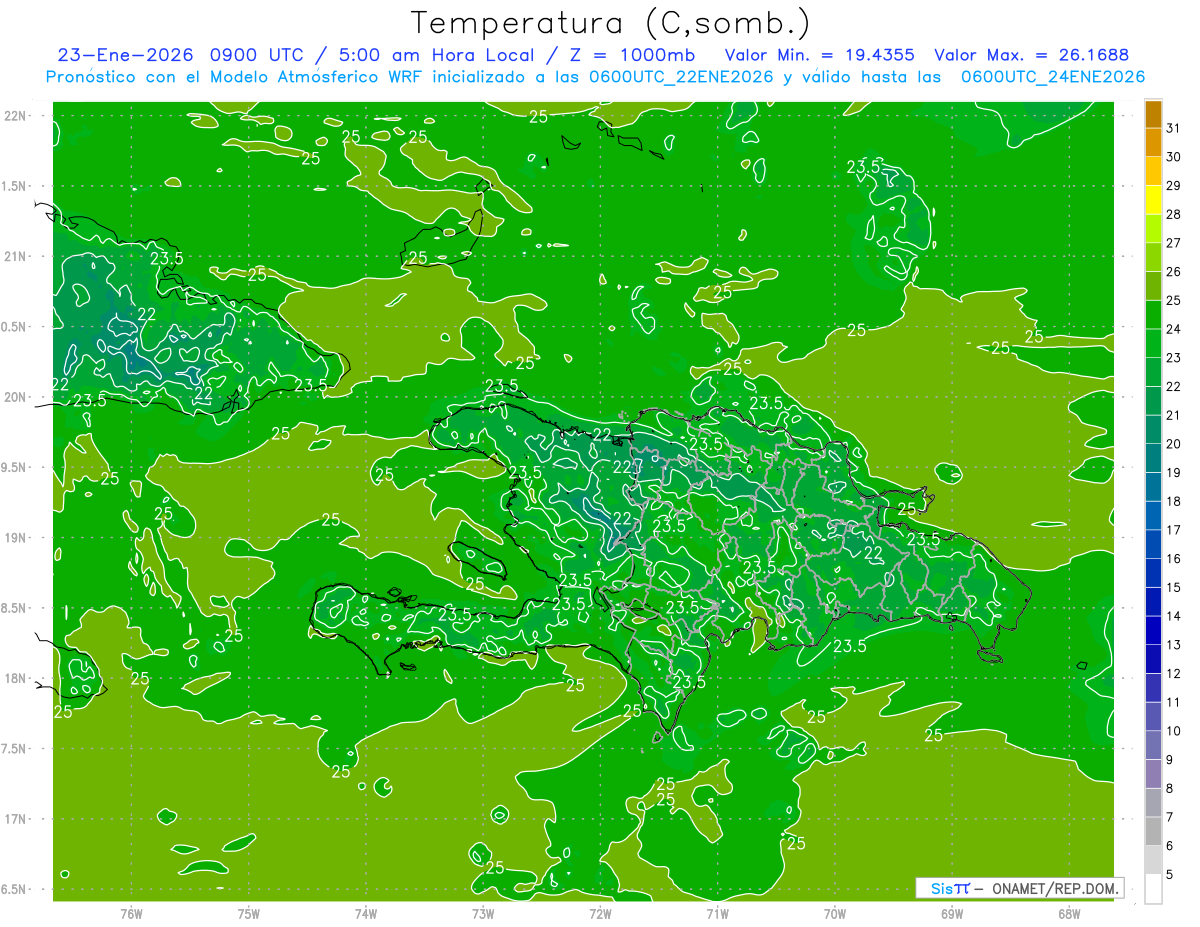Click the colorbar value "20"
Screen dimensions: 1200x927
pyautogui.click(x=1174, y=443)
